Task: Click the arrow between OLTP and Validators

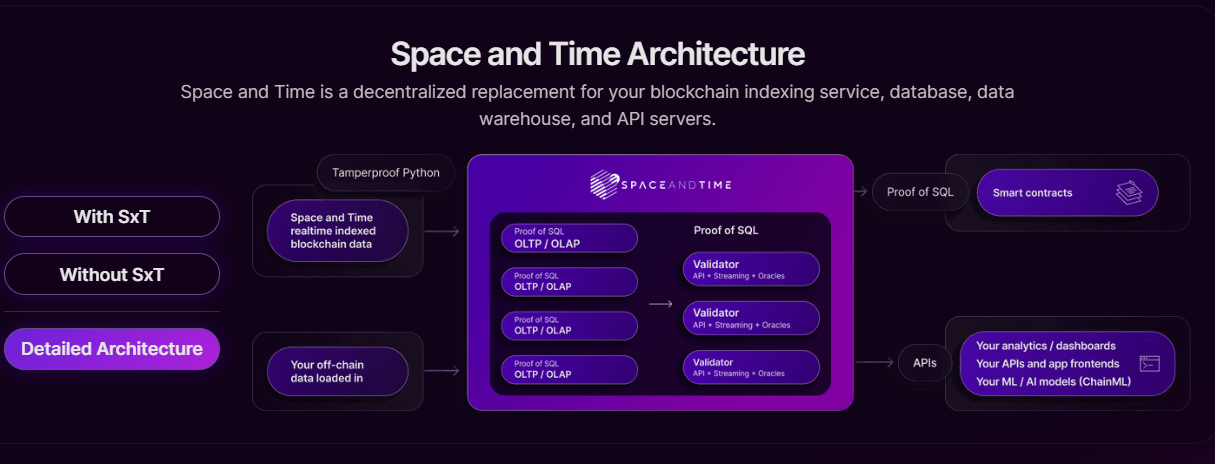Action: [660, 303]
